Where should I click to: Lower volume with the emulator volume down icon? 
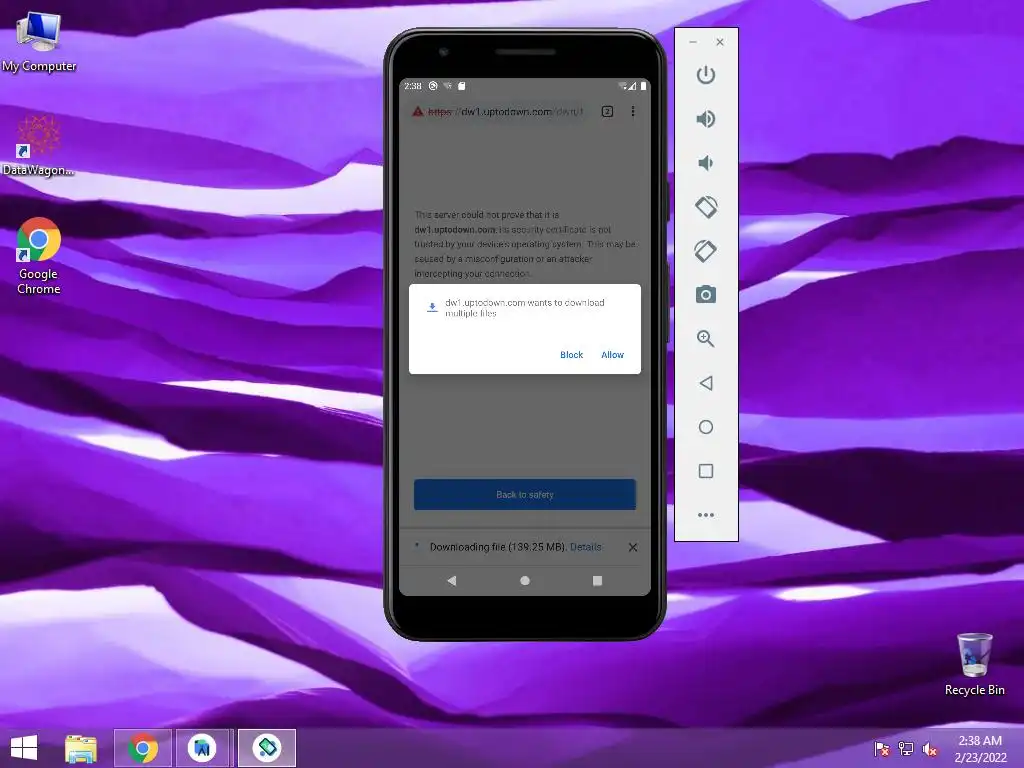pyautogui.click(x=705, y=163)
